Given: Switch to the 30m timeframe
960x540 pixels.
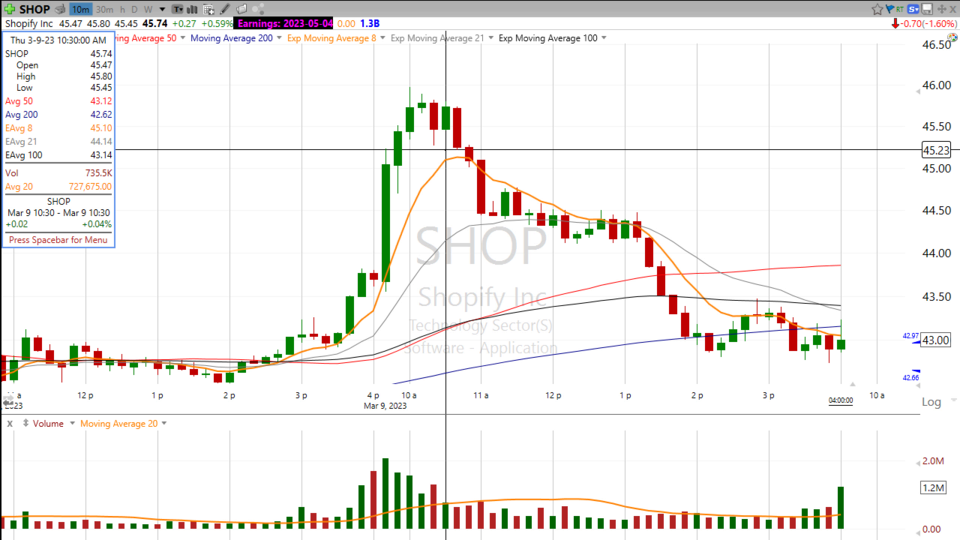Looking at the screenshot, I should (x=104, y=9).
